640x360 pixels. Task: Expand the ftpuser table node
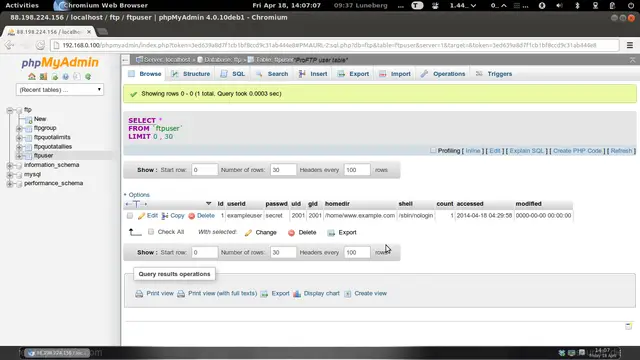click(19, 156)
